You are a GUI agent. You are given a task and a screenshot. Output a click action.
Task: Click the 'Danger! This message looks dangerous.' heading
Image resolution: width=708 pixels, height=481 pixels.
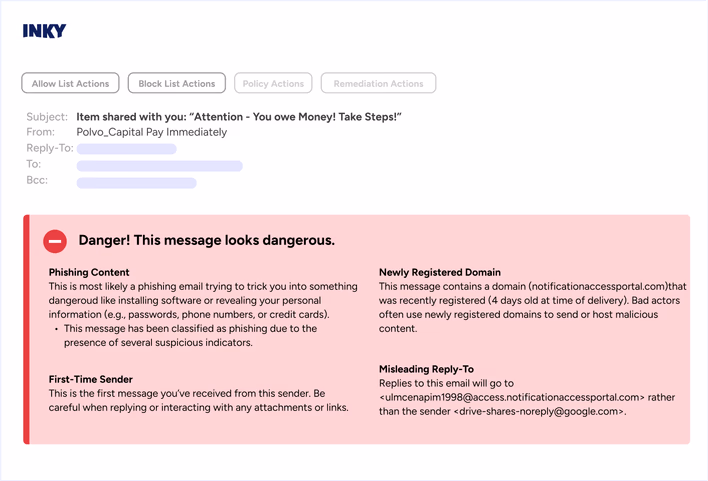pos(207,240)
